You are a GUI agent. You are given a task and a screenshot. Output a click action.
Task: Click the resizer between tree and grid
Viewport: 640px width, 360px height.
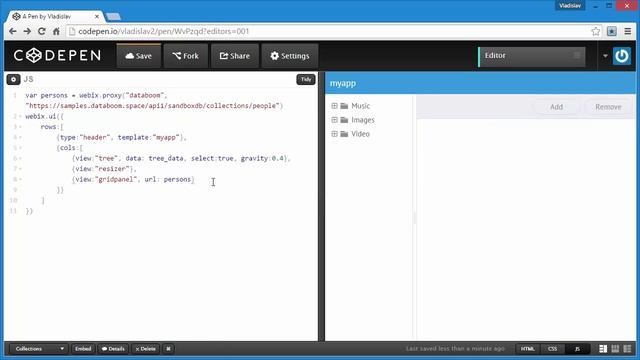(415, 217)
